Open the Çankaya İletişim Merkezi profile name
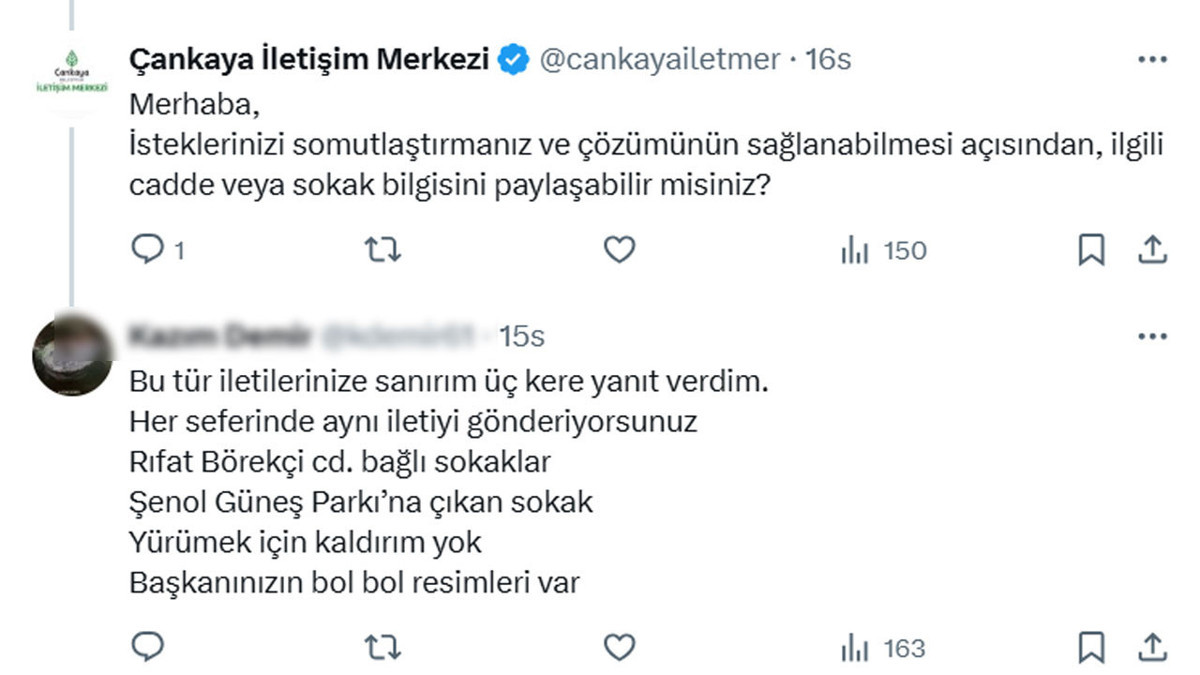The image size is (1200, 675). [x=310, y=60]
